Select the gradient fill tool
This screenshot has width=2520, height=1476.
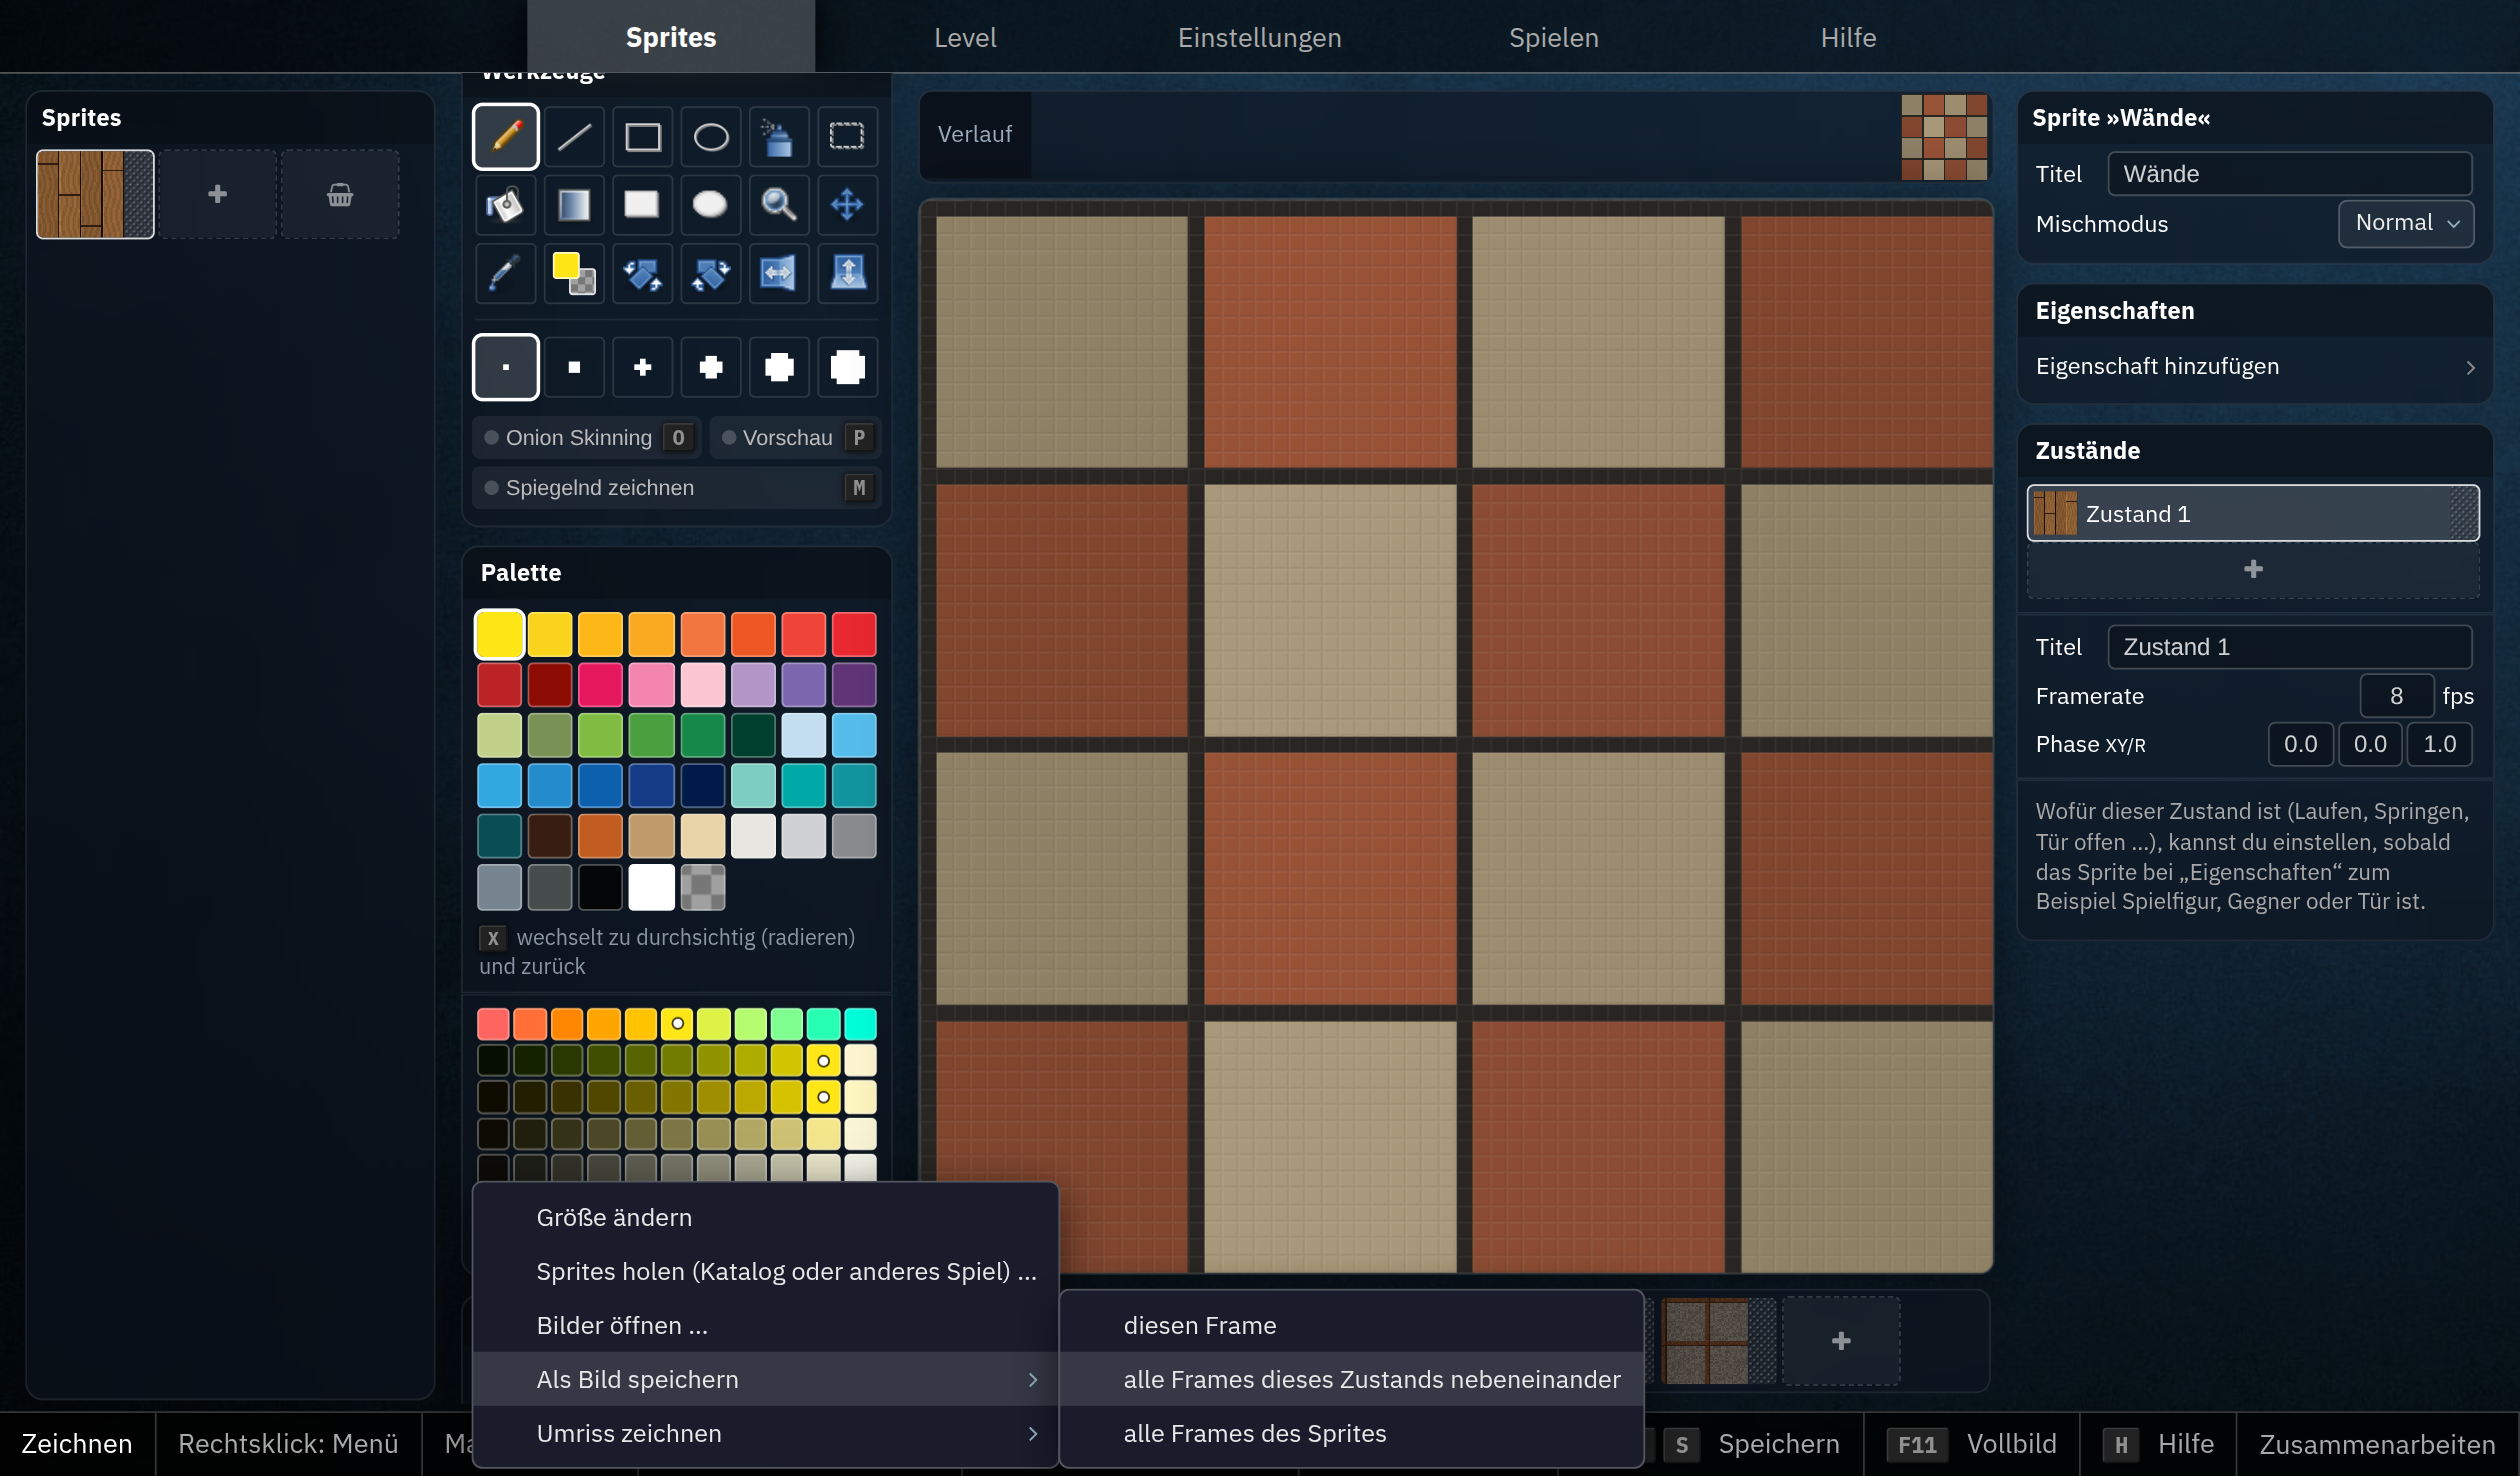pos(574,205)
